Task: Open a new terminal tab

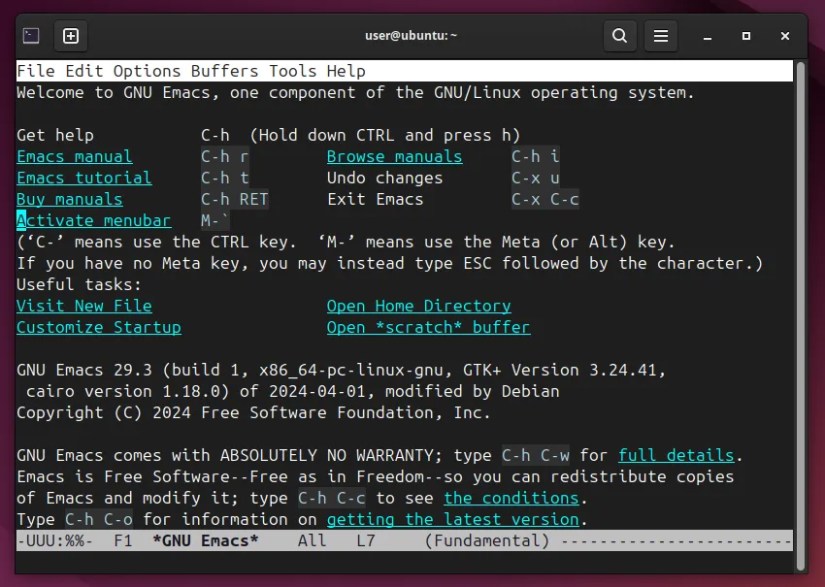Action: click(x=70, y=36)
